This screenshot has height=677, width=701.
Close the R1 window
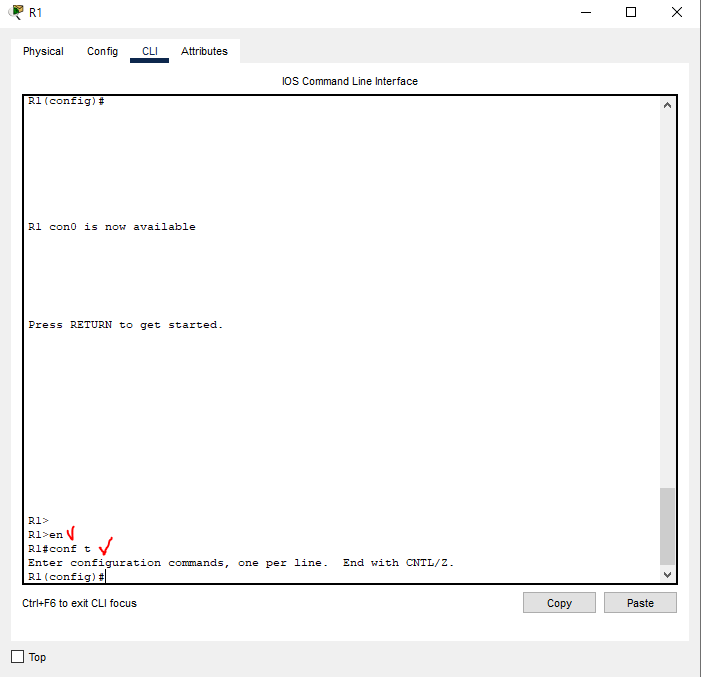tap(677, 13)
